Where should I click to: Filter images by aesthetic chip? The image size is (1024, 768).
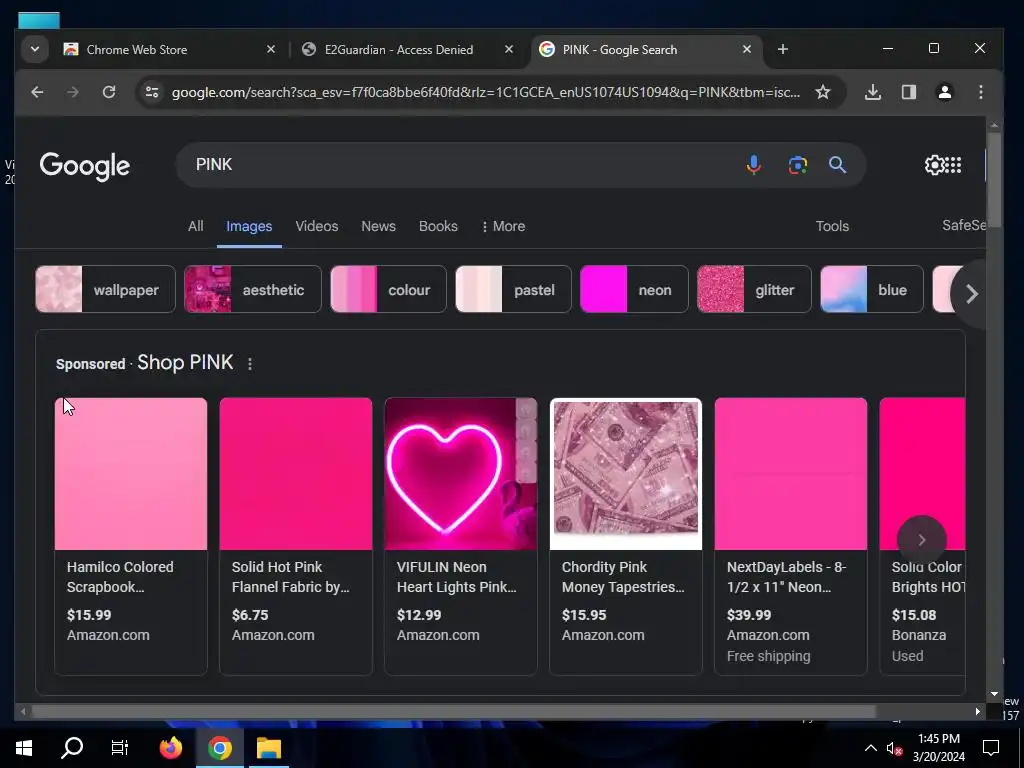(x=253, y=289)
